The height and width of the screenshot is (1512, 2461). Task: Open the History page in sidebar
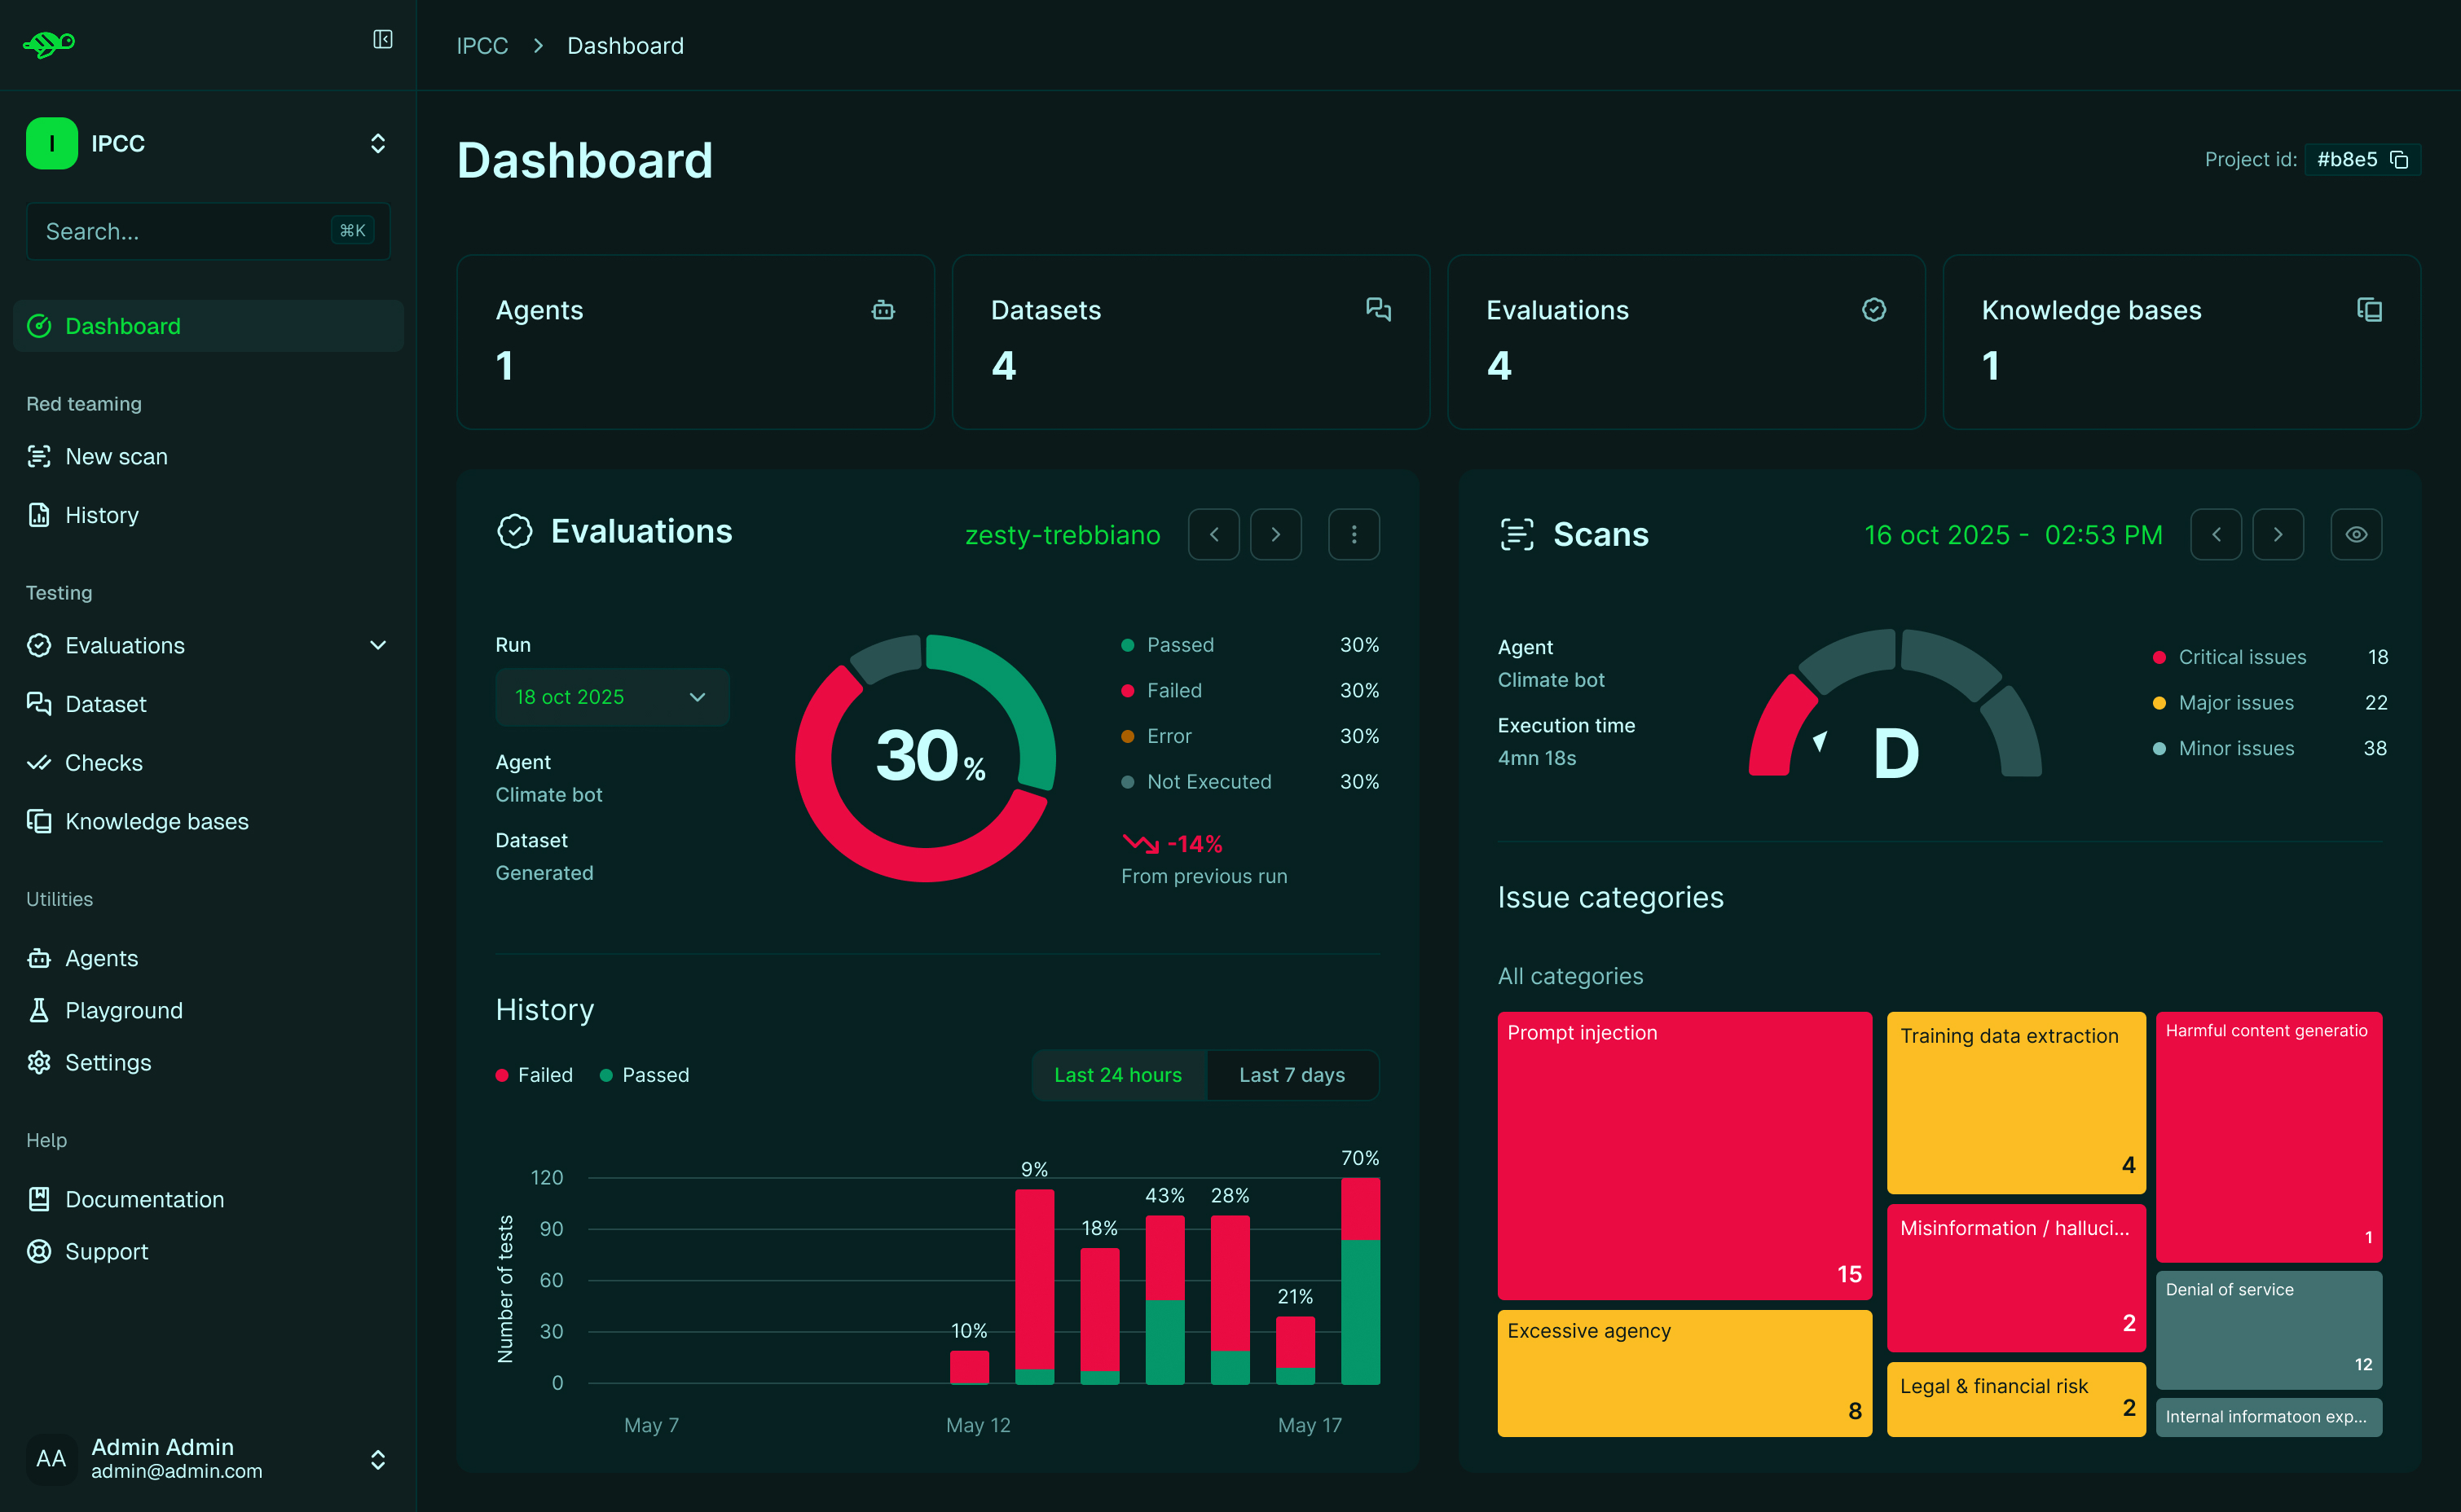click(x=102, y=515)
